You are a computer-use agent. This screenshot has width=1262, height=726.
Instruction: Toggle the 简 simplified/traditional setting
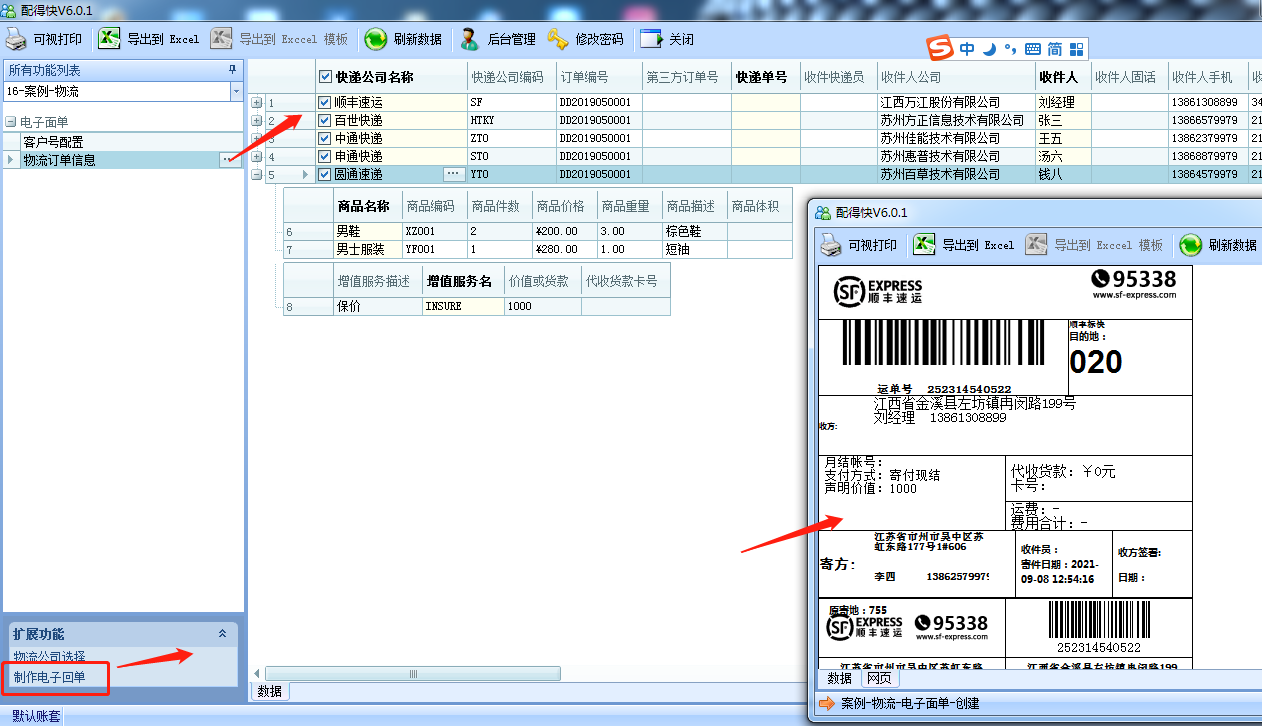(x=1054, y=49)
